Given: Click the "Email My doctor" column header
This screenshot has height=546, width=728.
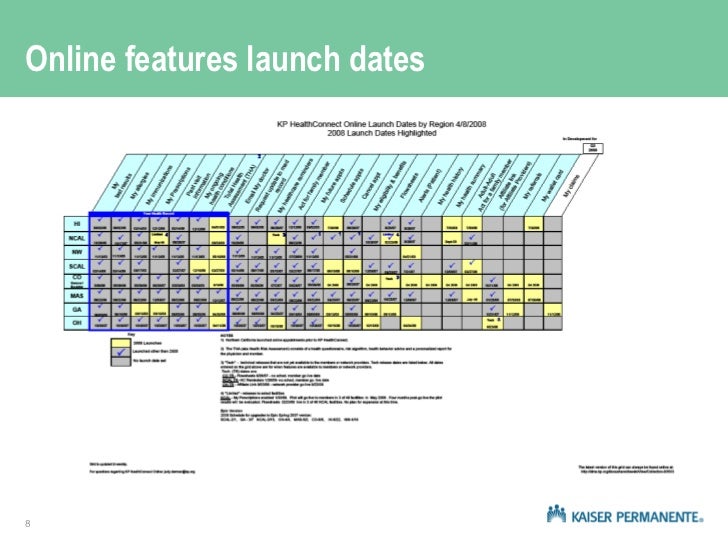Looking at the screenshot, I should tap(256, 186).
